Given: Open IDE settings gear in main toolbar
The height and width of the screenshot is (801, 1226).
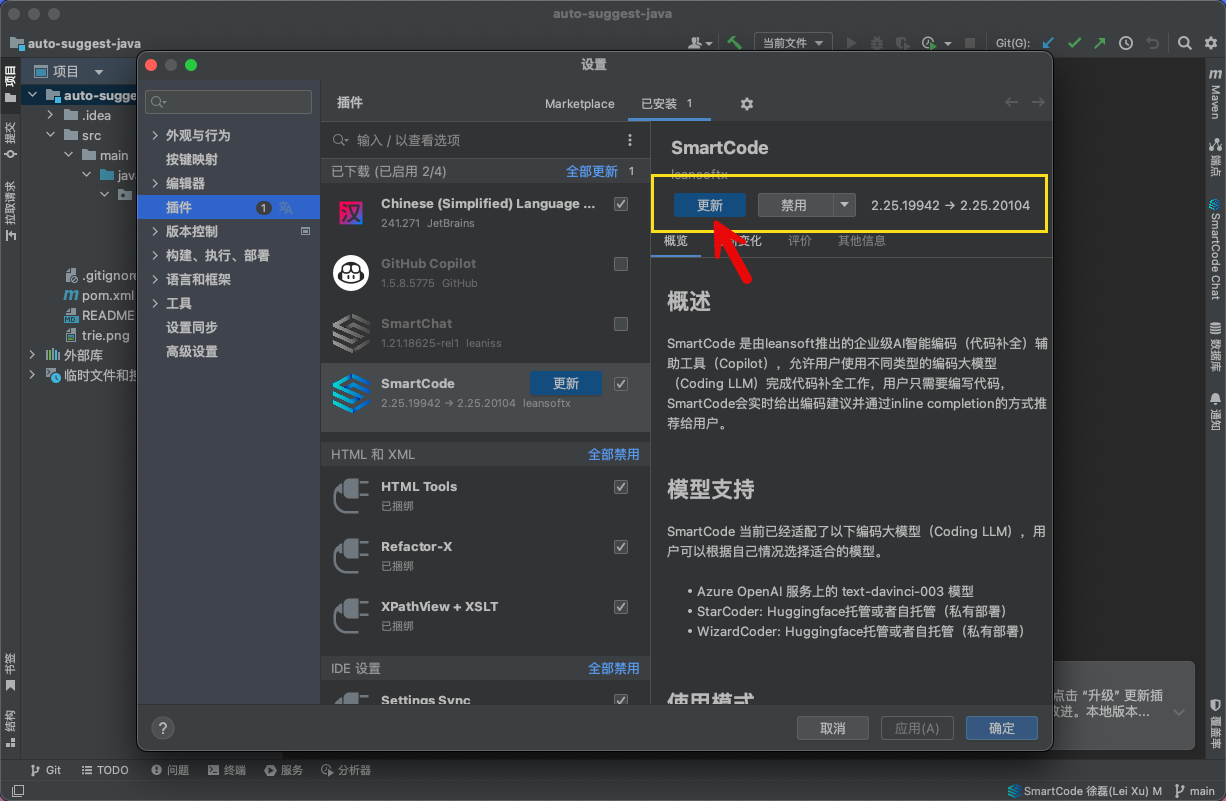Looking at the screenshot, I should coord(1209,43).
